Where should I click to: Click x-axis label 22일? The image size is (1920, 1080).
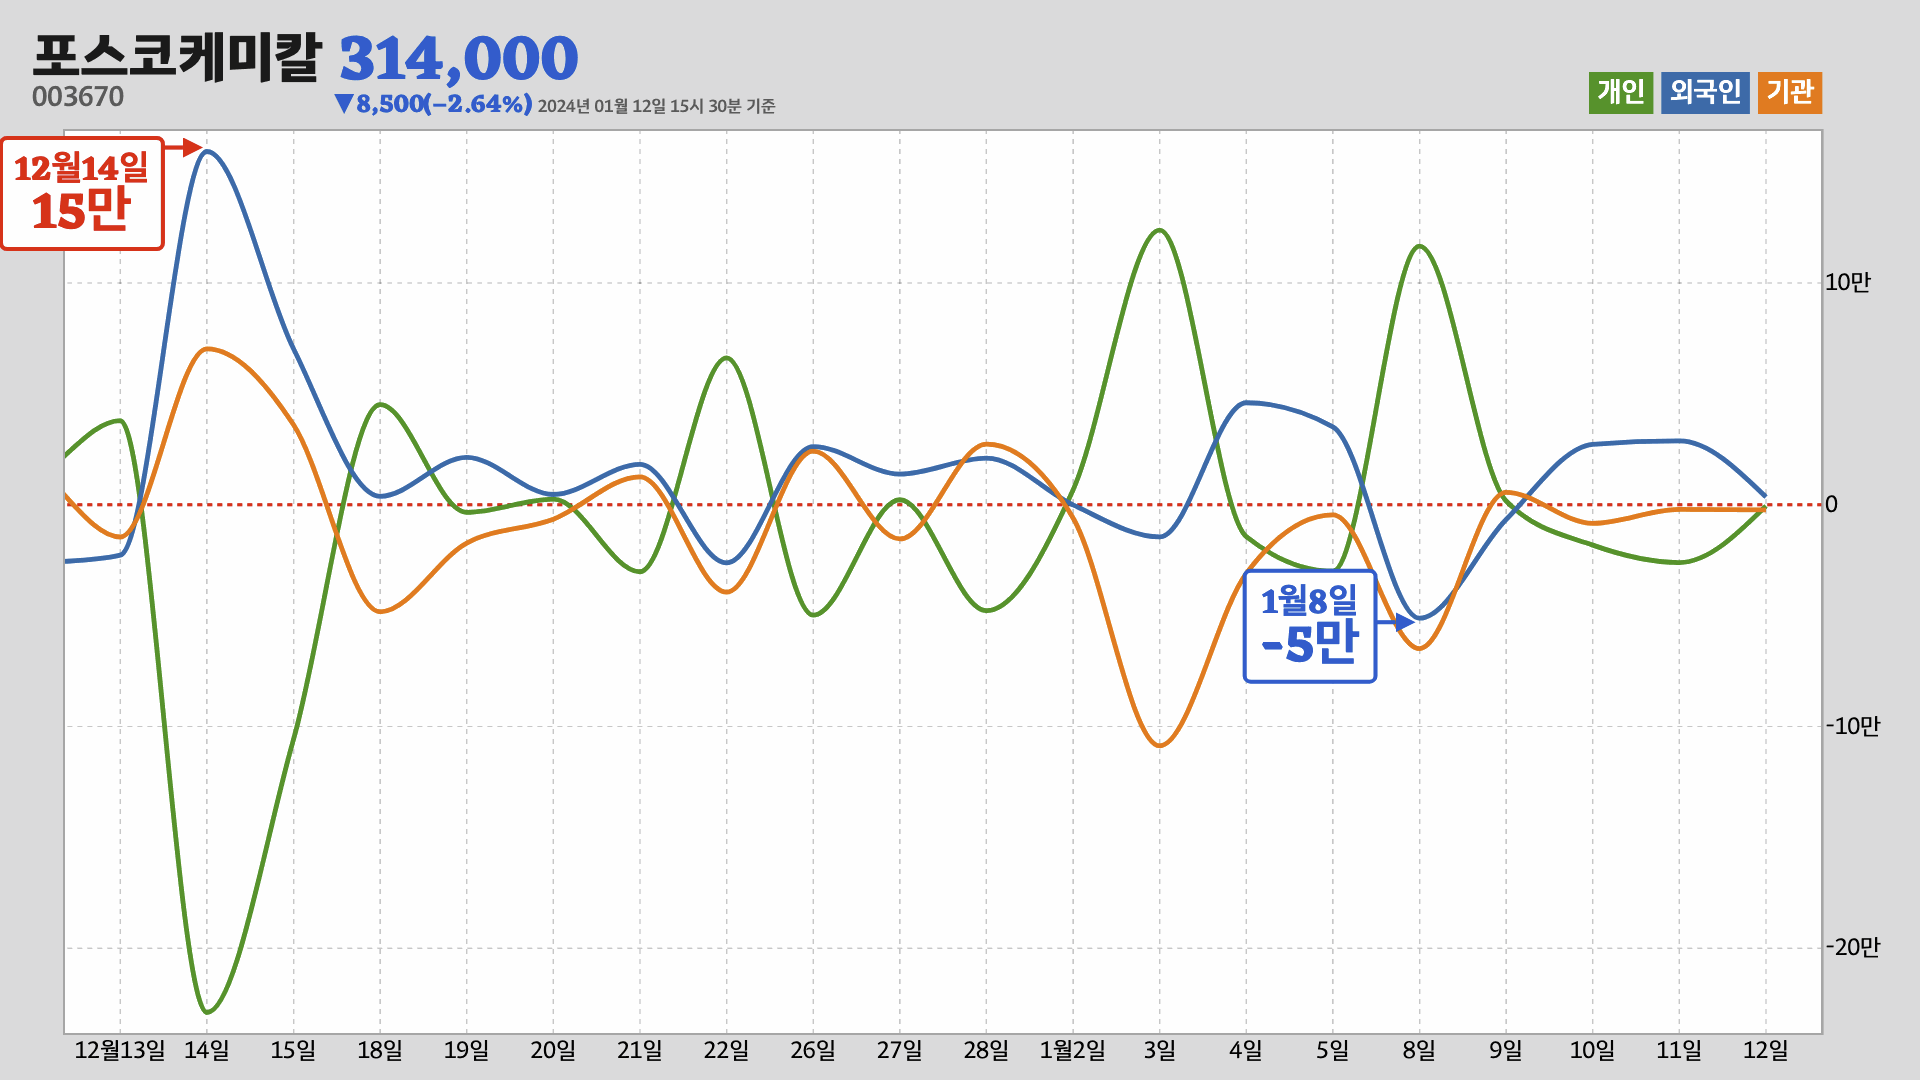[x=726, y=1050]
